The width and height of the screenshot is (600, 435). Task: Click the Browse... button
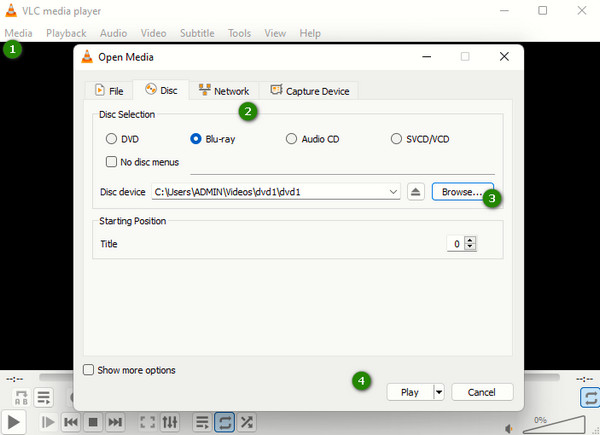pos(462,192)
